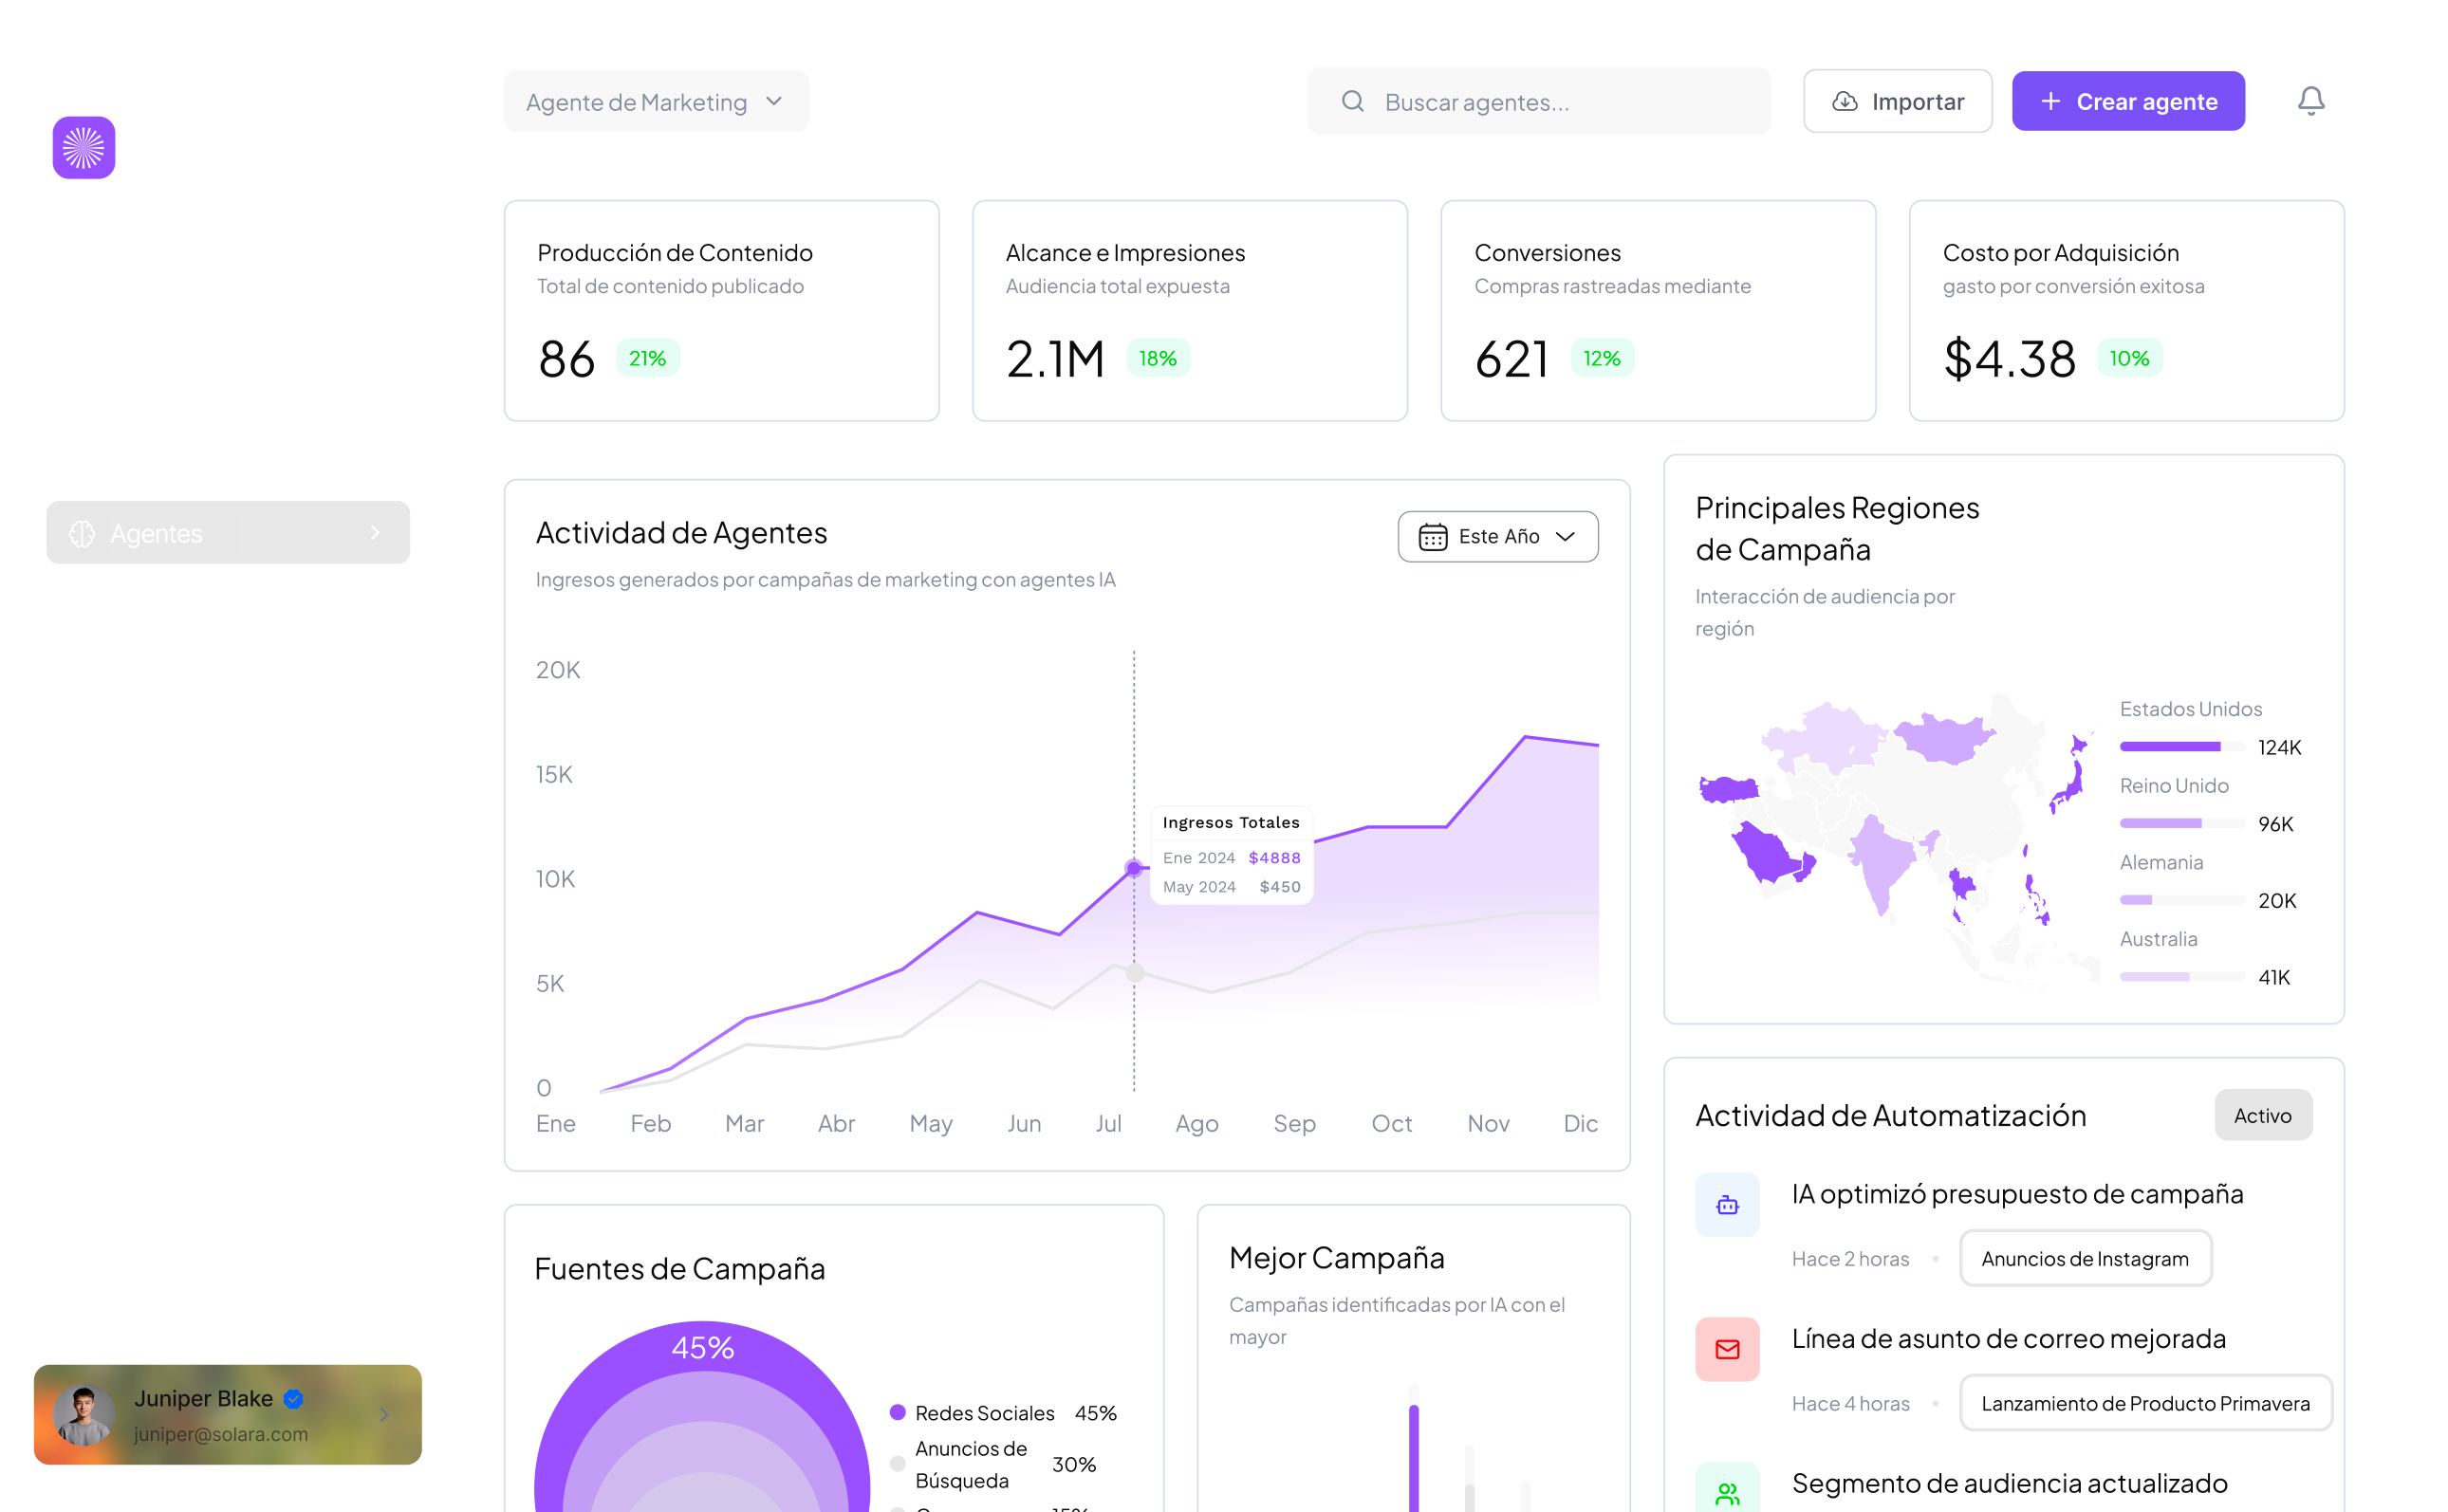Click the $450 value in the tooltip

pyautogui.click(x=1280, y=887)
